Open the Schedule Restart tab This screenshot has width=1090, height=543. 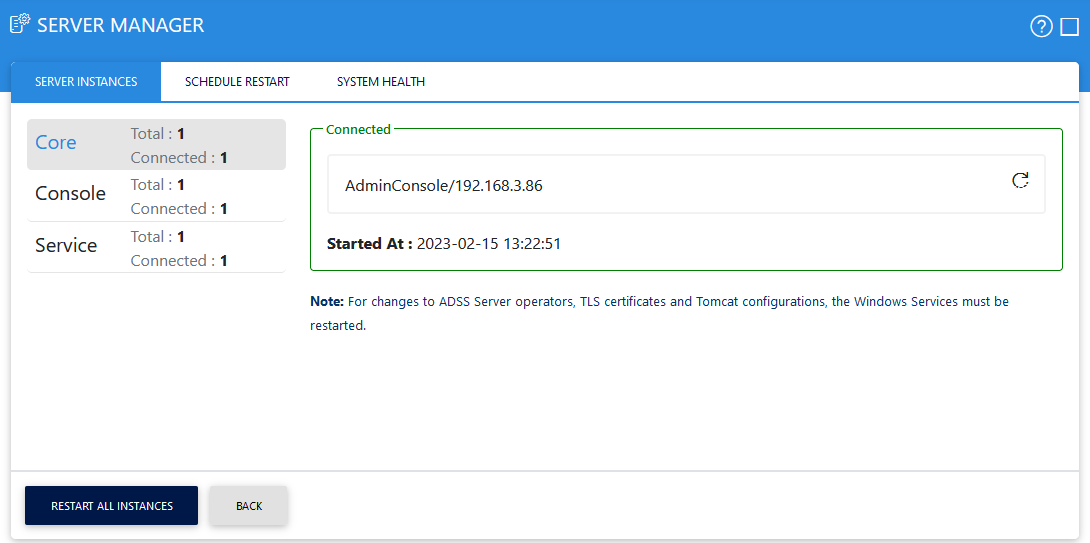click(237, 82)
